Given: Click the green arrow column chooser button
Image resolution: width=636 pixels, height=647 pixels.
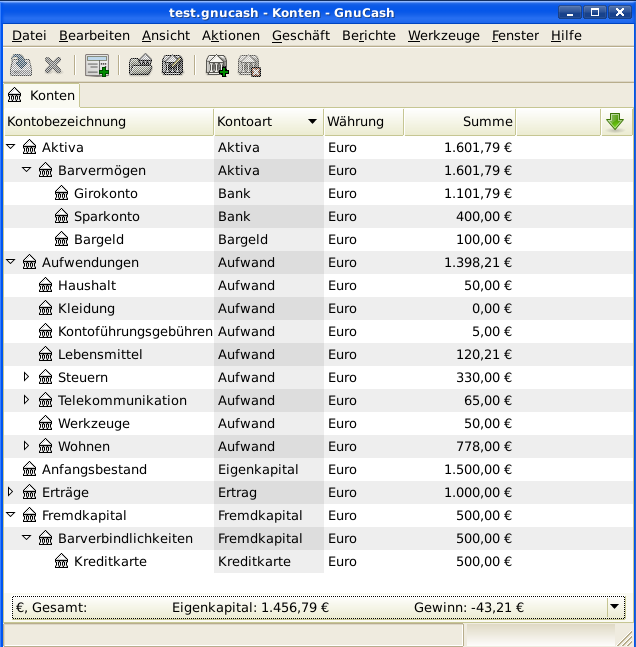Looking at the screenshot, I should point(614,122).
